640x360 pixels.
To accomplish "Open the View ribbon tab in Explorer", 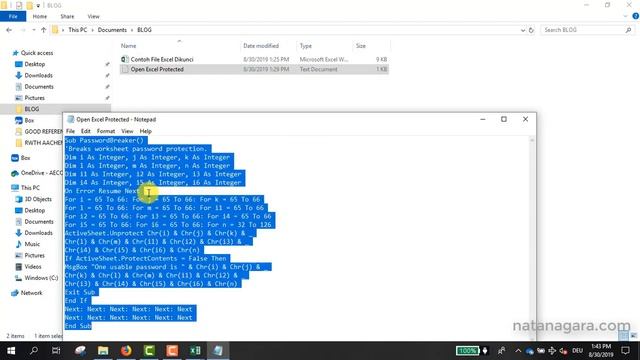I will click(93, 16).
